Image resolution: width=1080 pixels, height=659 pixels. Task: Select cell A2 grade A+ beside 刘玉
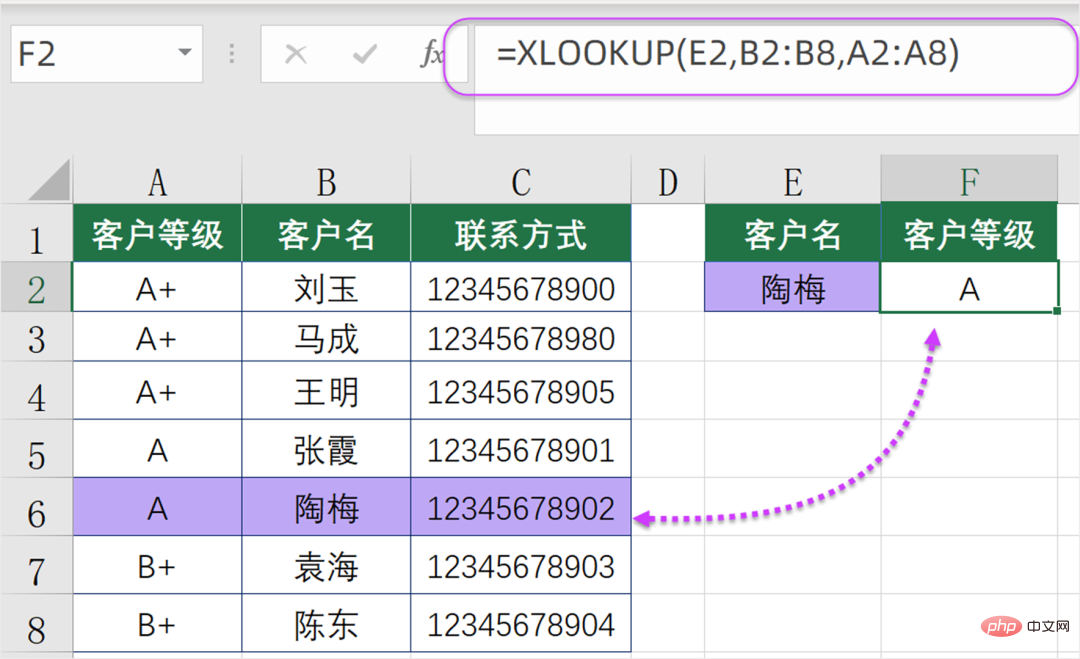click(158, 287)
